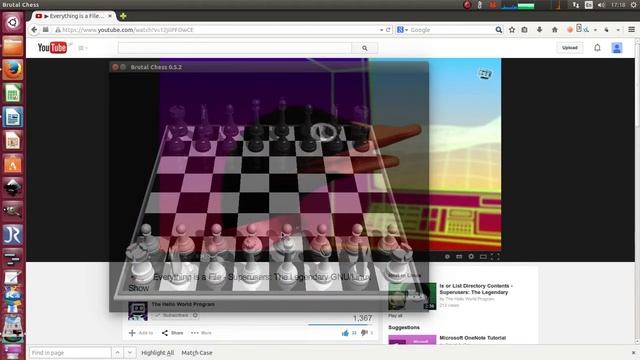Click the YouTube search magnifier button
Screen dimensions: 640x360
click(364, 48)
